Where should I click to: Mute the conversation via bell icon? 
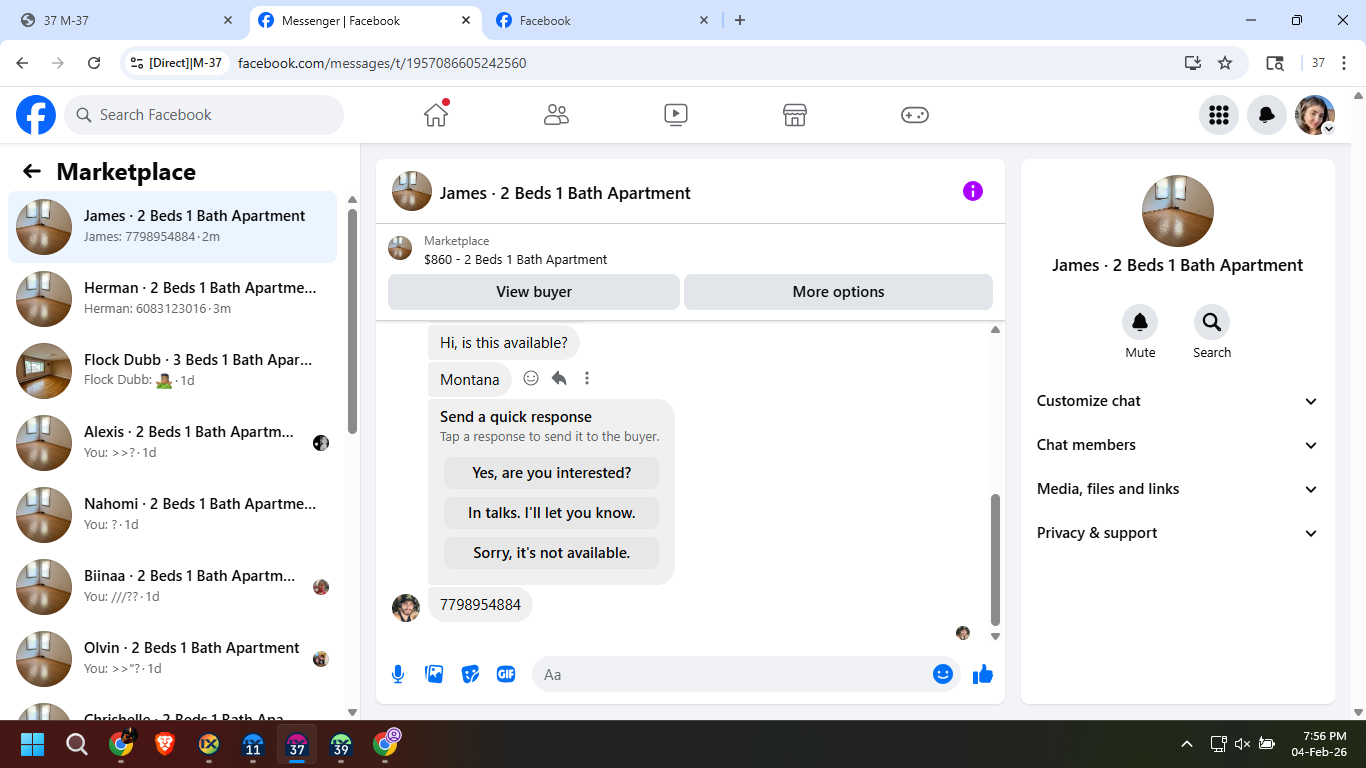[x=1140, y=322]
